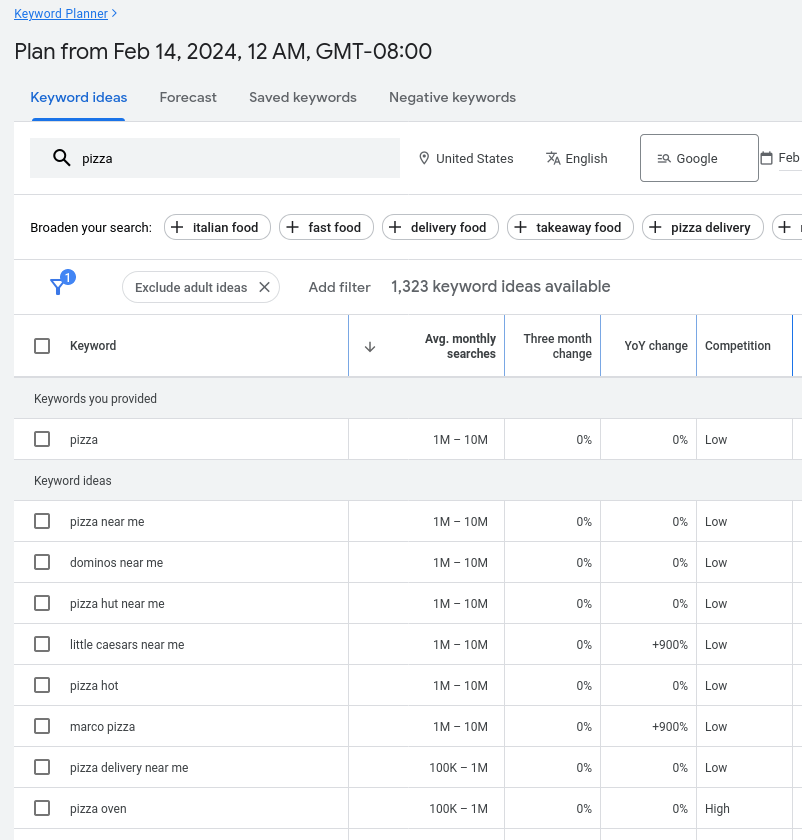802x840 pixels.
Task: Click the location pin icon
Action: [424, 158]
